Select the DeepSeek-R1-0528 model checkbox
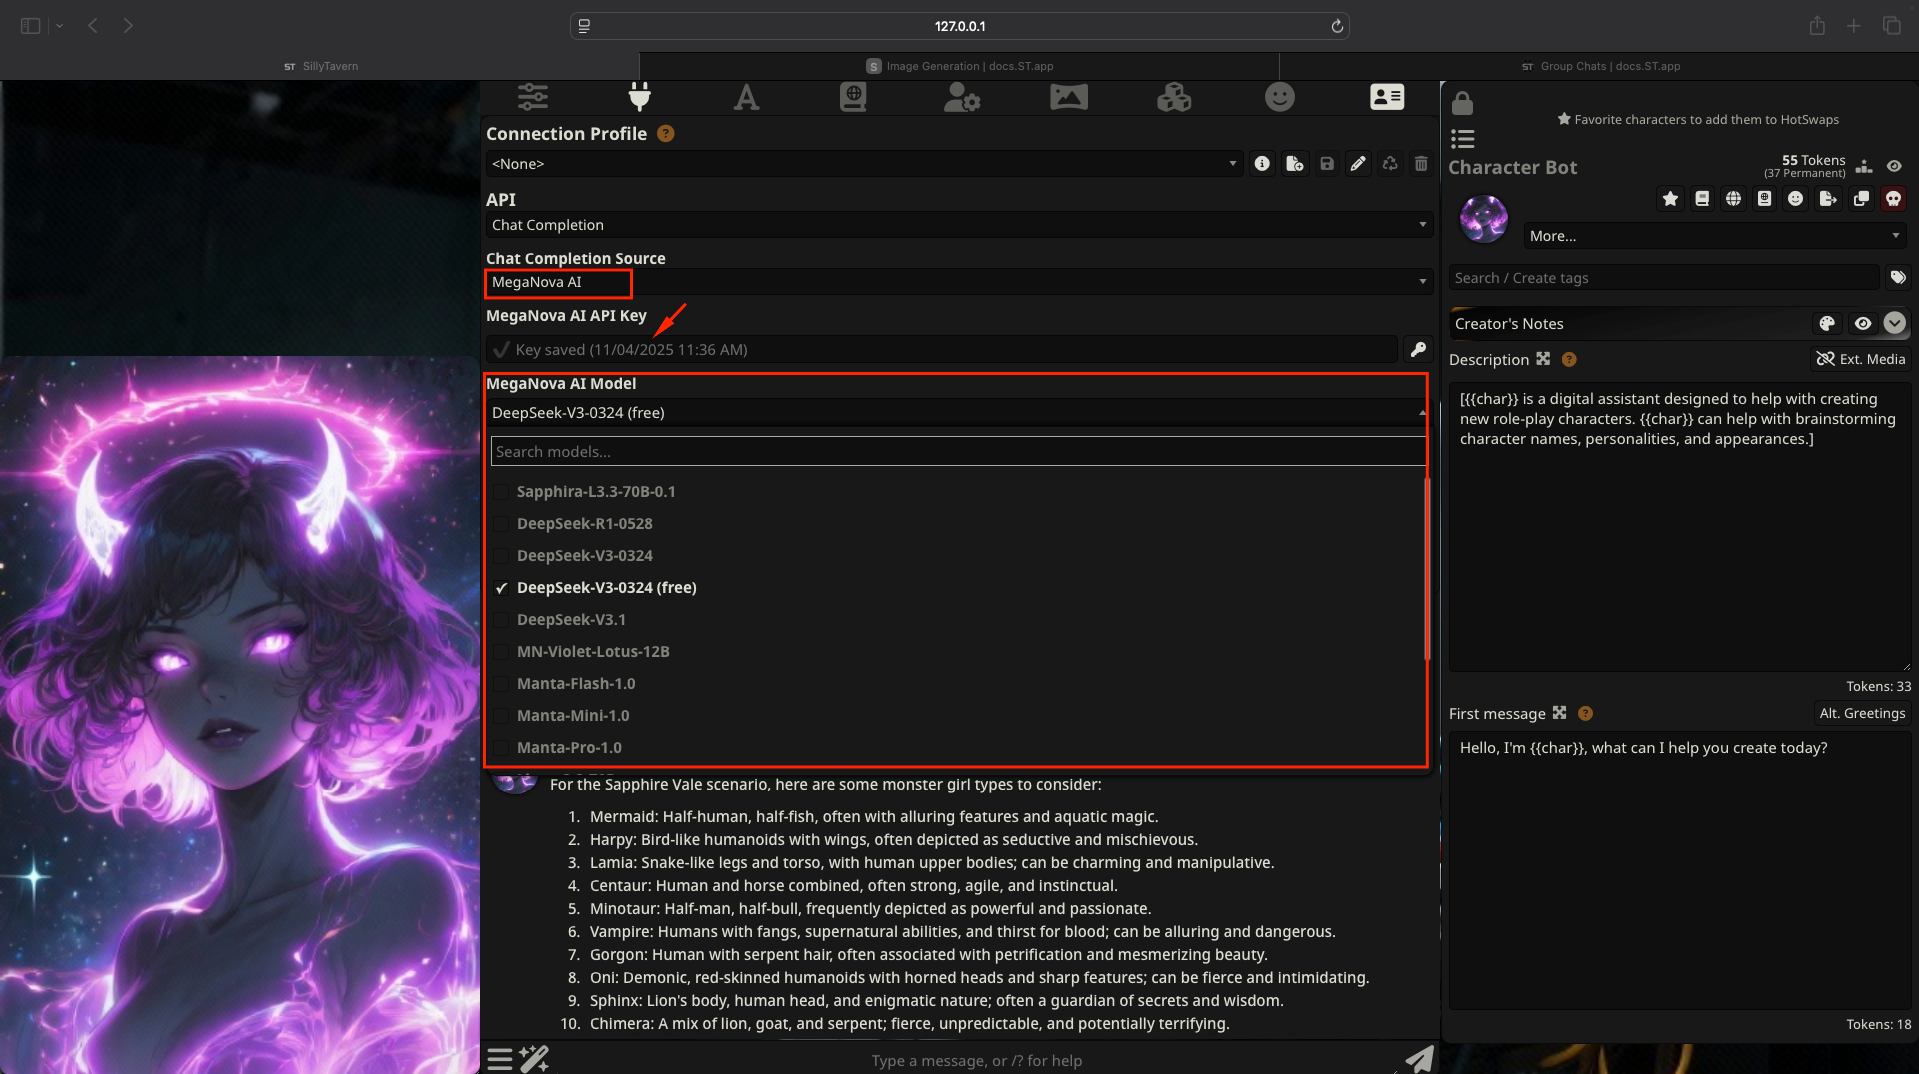Viewport: 1919px width, 1074px height. point(501,524)
